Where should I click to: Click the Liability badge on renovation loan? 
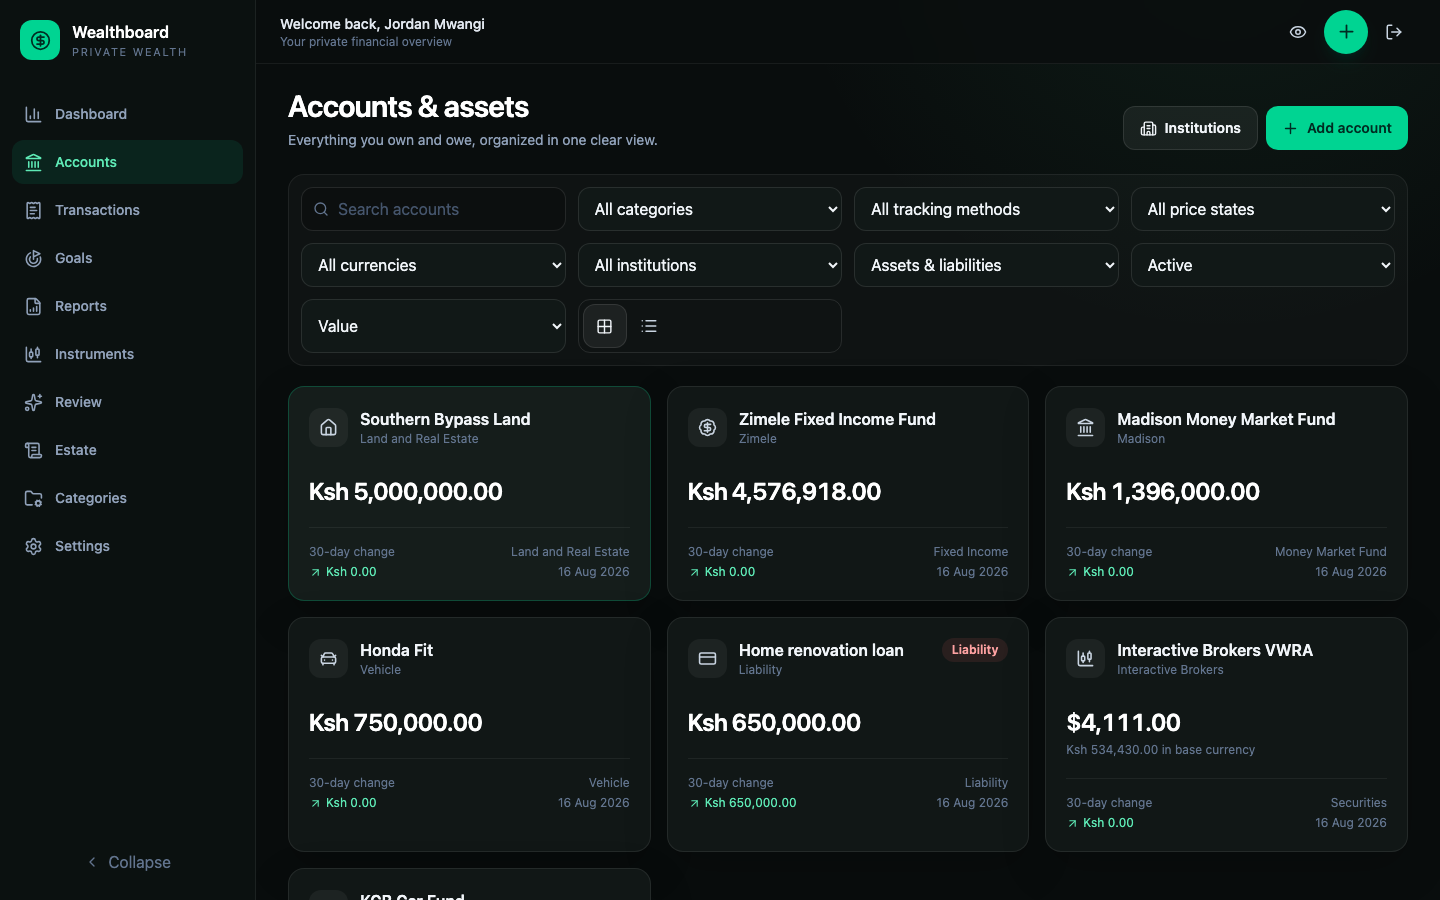tap(975, 650)
